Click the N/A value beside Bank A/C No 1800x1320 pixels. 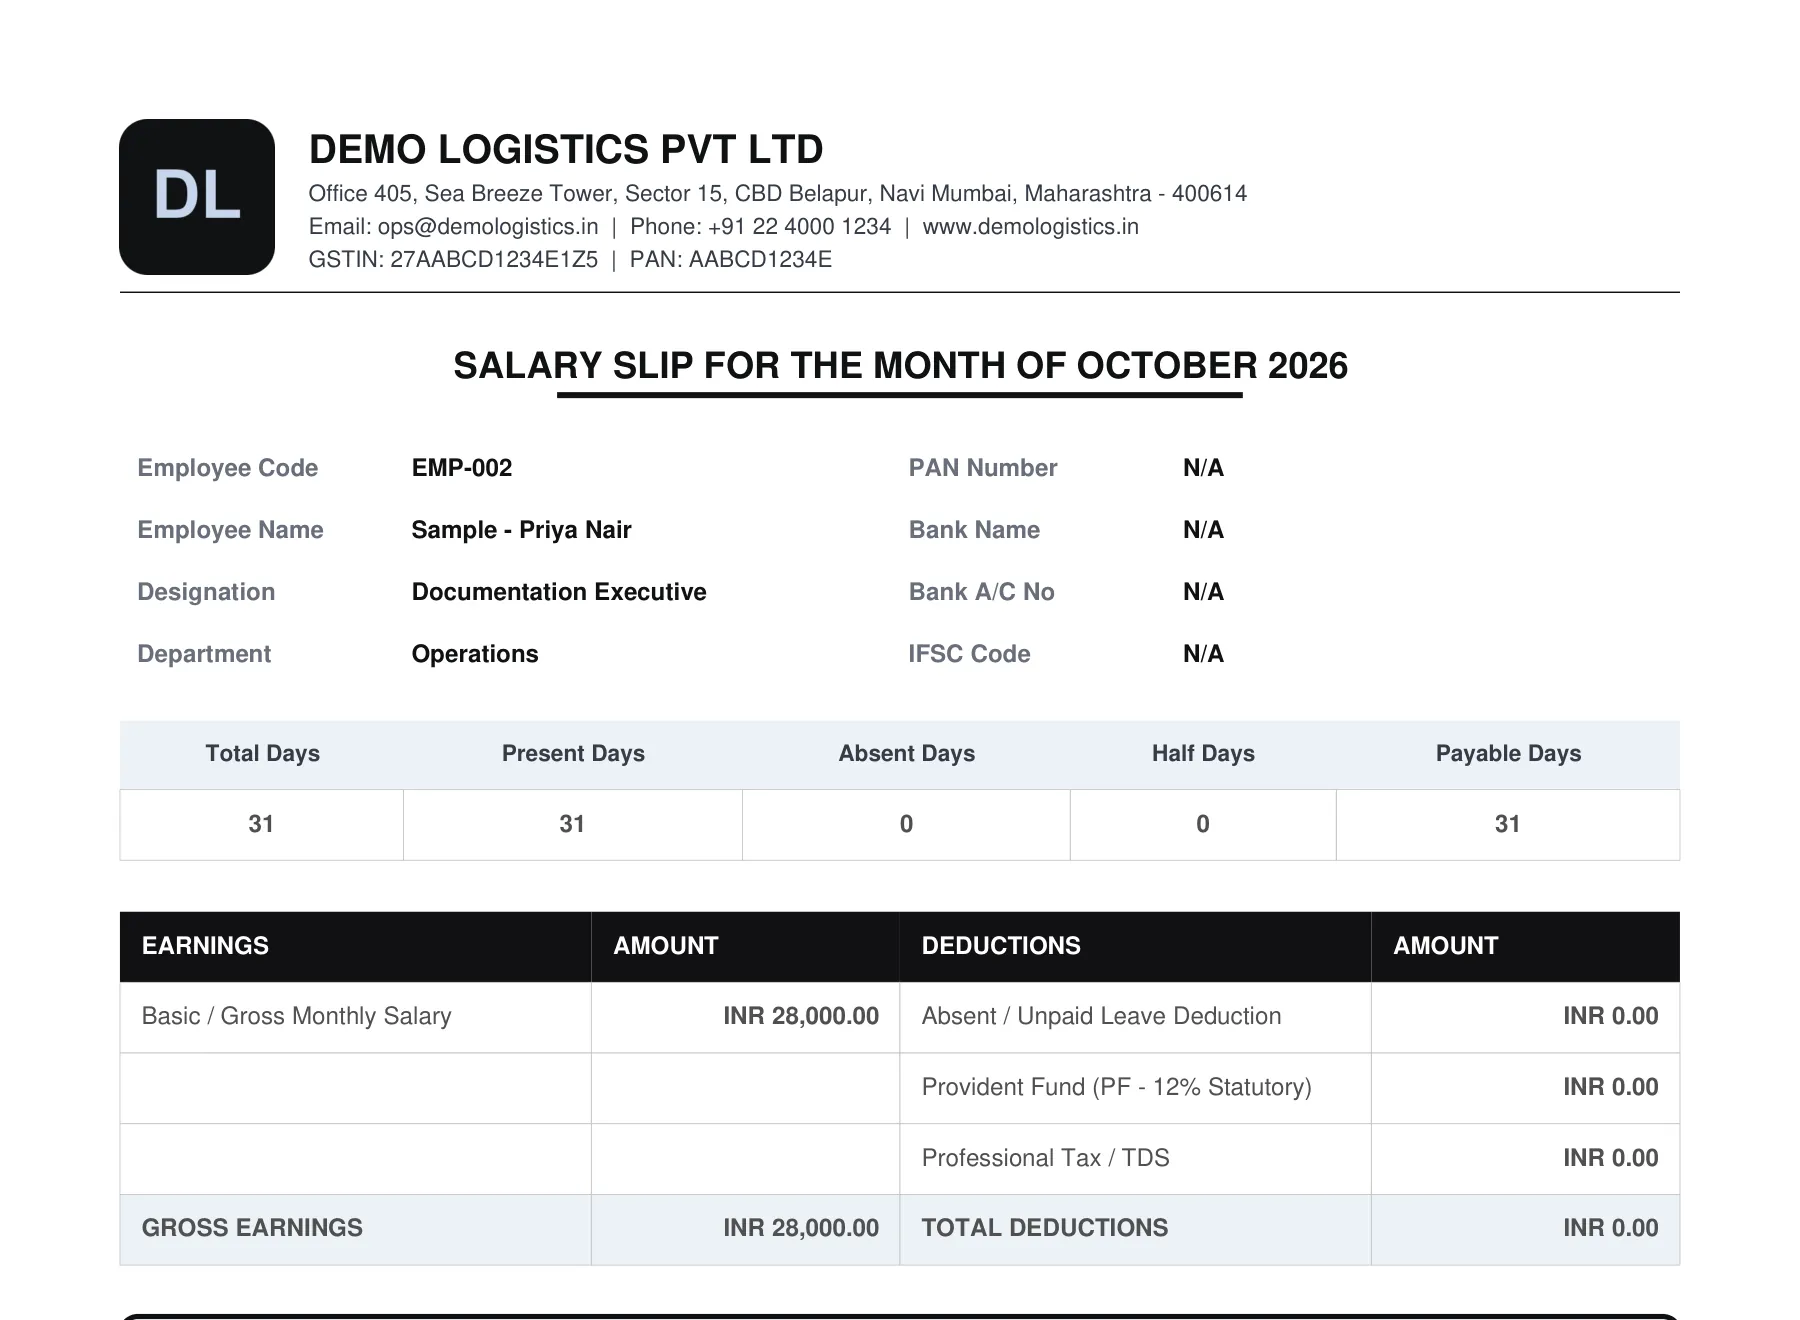point(1203,592)
